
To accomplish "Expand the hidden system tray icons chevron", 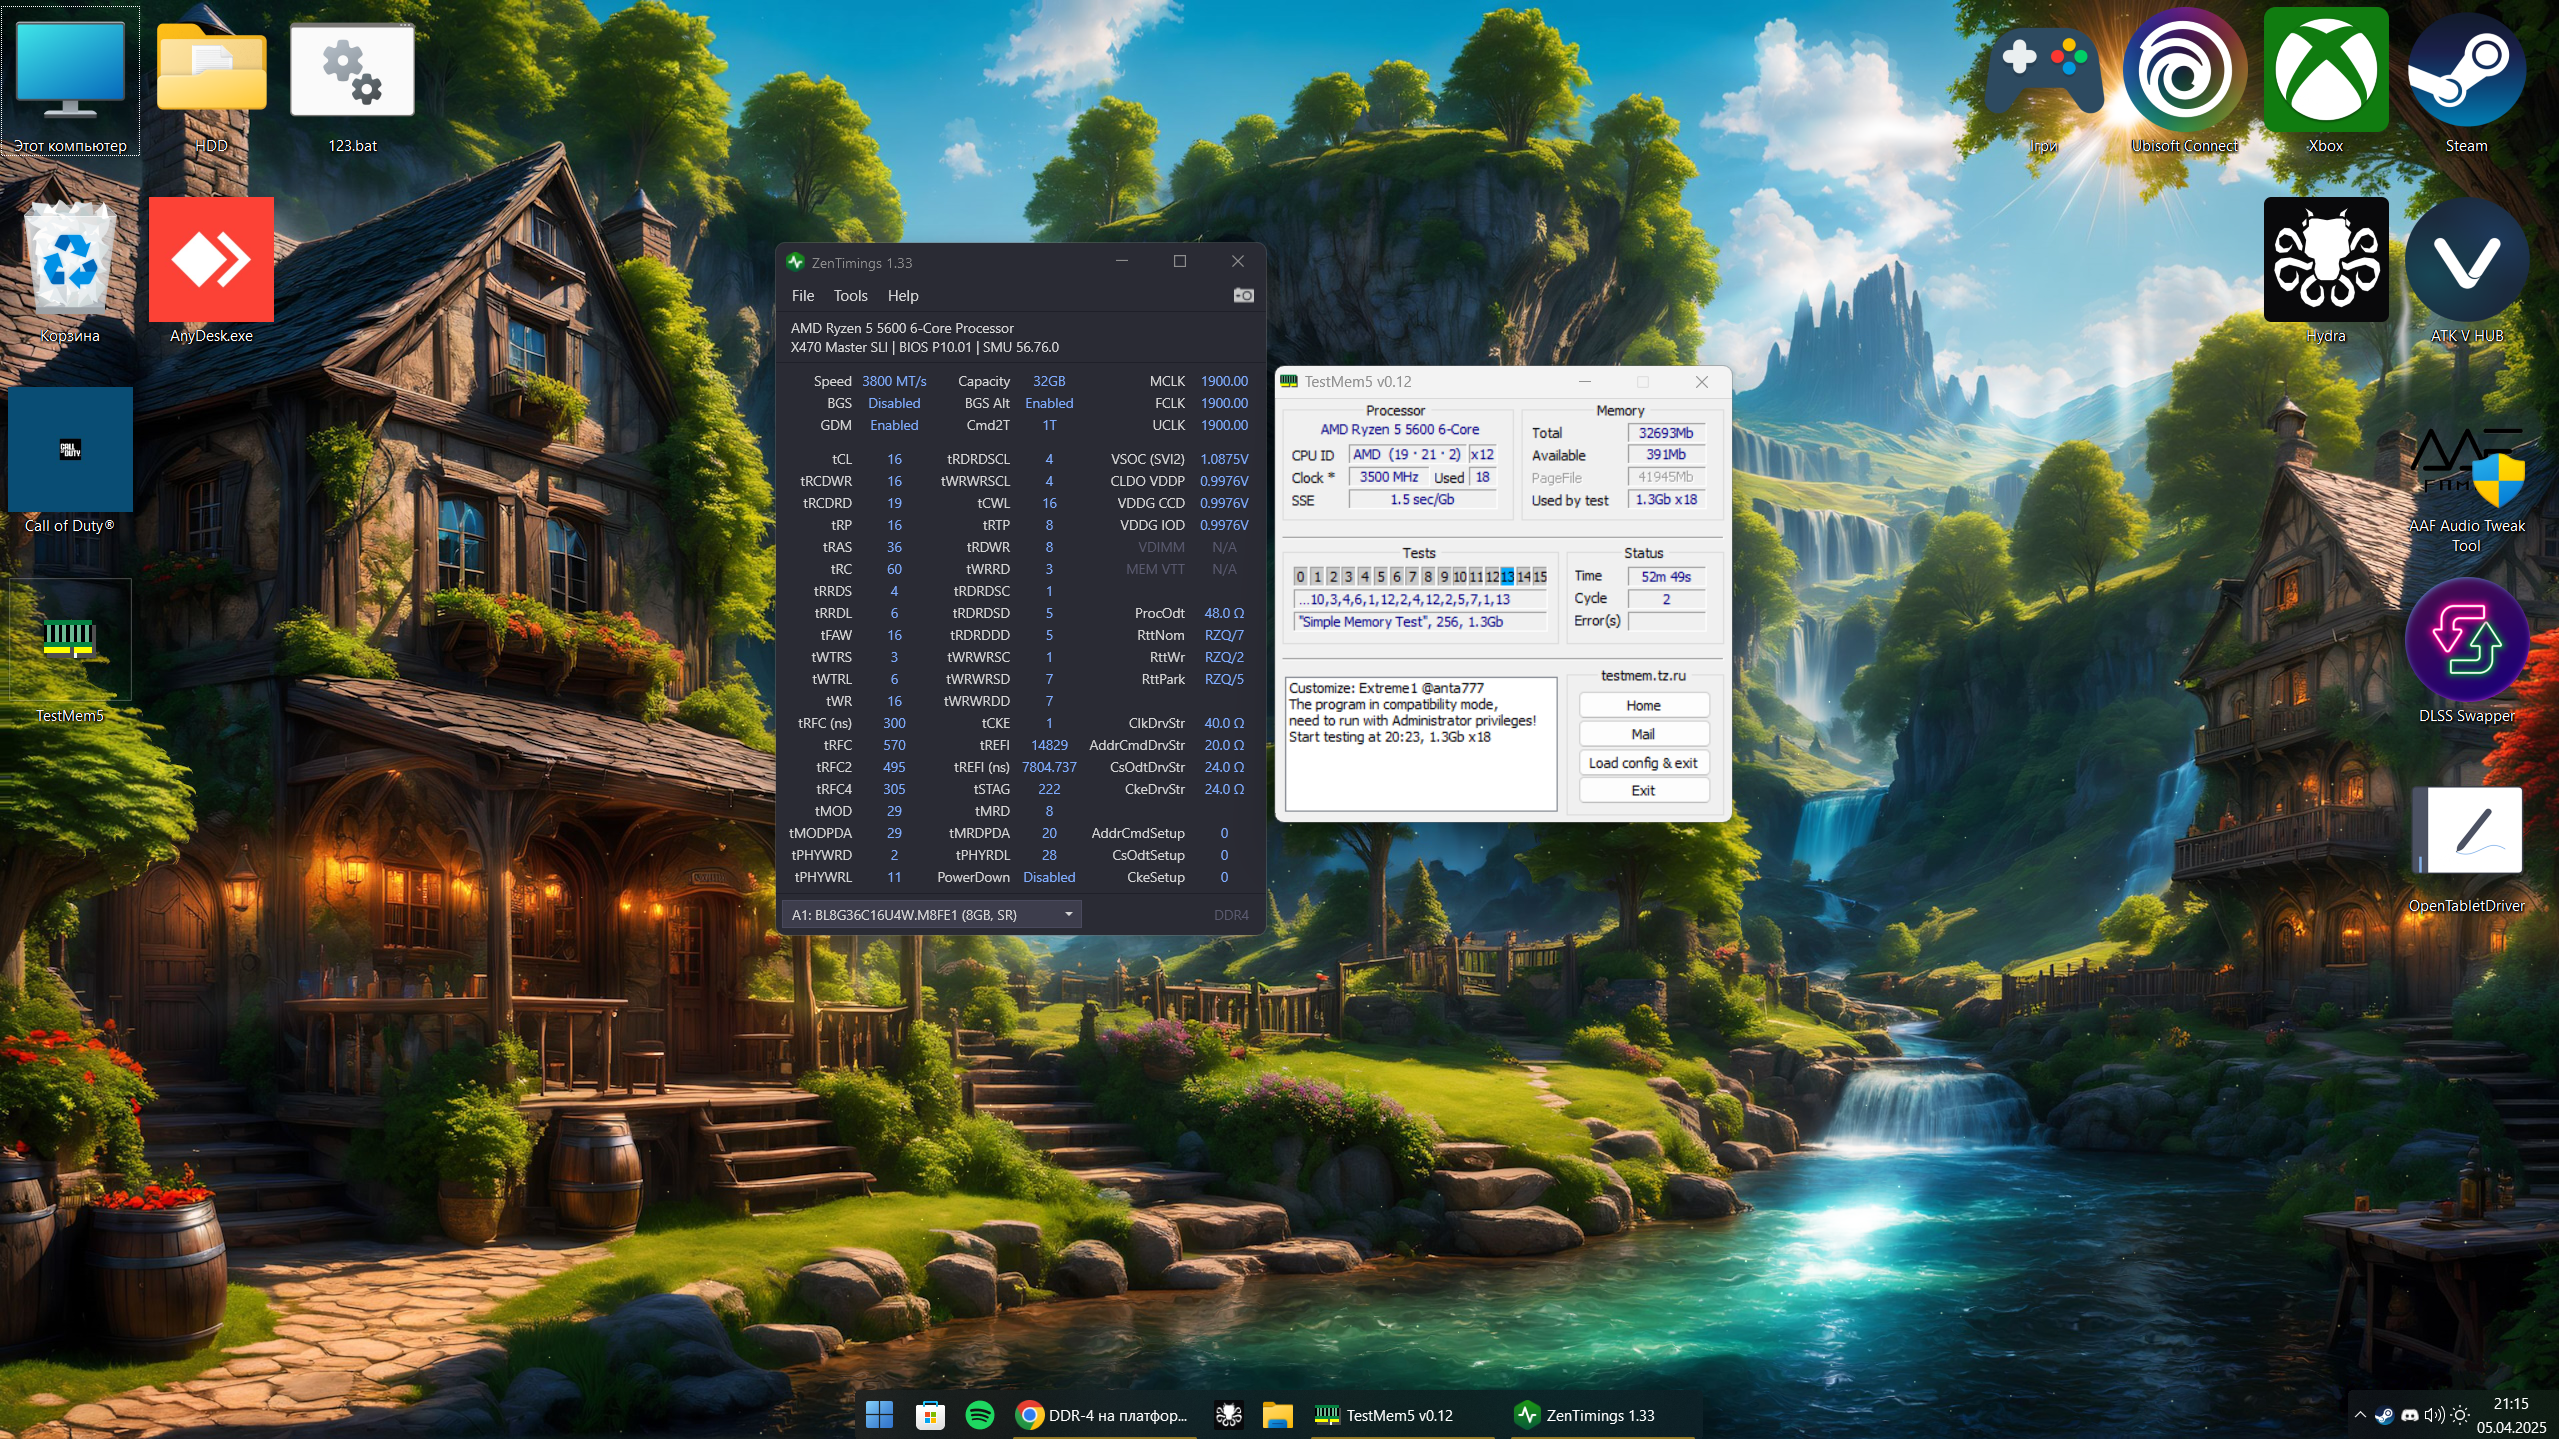I will click(x=2360, y=1415).
